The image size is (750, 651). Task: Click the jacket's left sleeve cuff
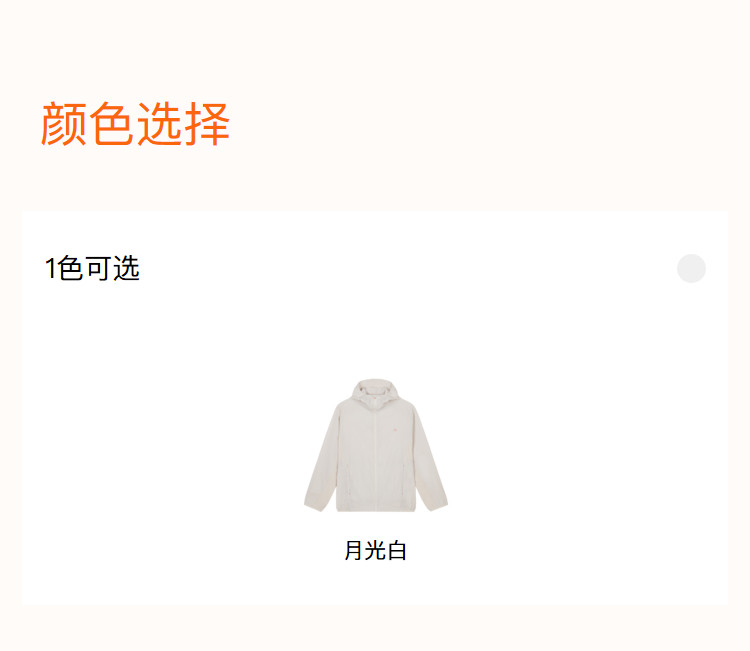pos(315,505)
